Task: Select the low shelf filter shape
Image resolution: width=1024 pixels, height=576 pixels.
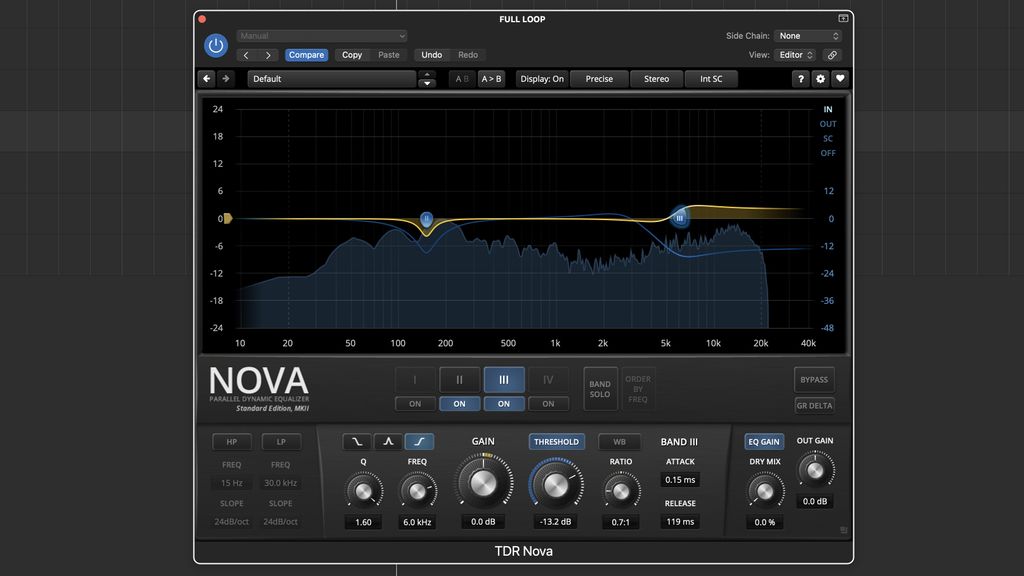Action: tap(357, 441)
